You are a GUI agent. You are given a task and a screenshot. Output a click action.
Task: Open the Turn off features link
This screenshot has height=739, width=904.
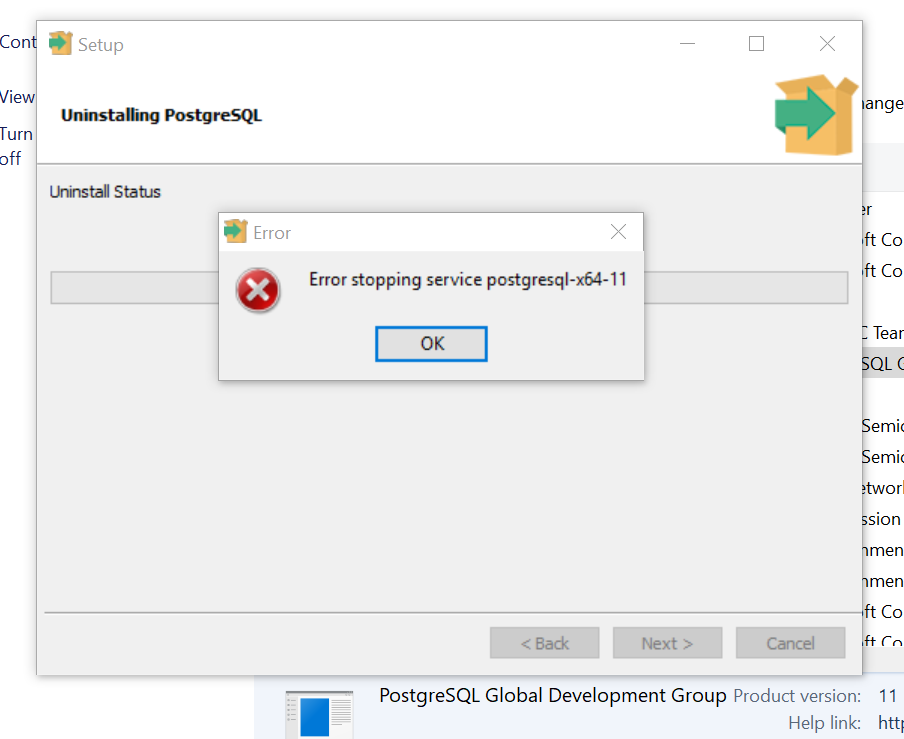(x=16, y=146)
